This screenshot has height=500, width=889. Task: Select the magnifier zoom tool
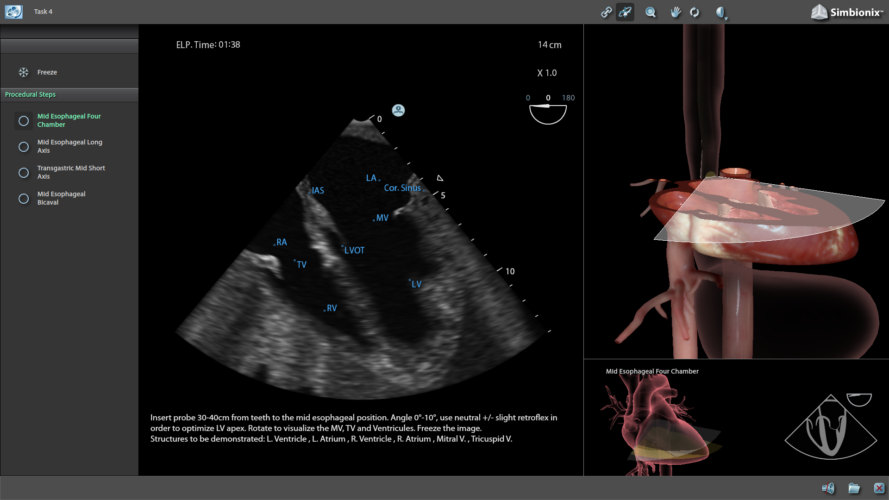coord(651,12)
